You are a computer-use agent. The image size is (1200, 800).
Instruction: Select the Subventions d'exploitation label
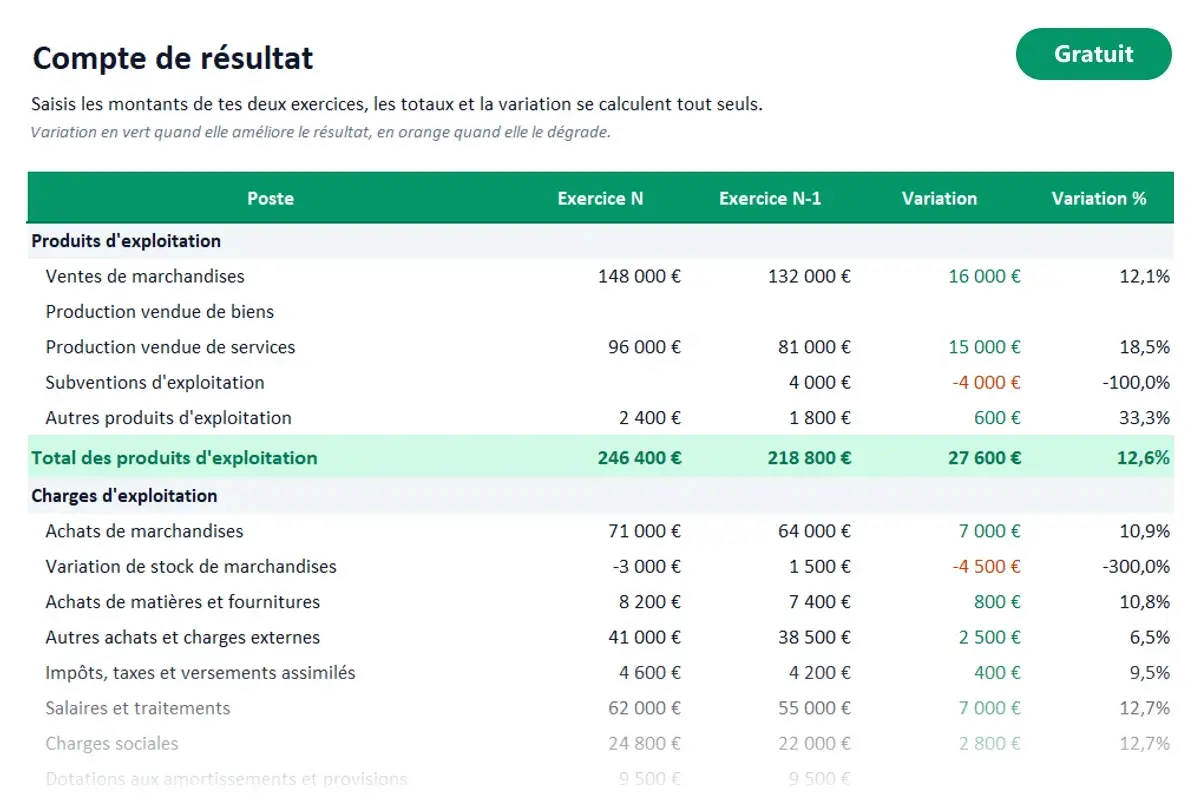pos(155,382)
